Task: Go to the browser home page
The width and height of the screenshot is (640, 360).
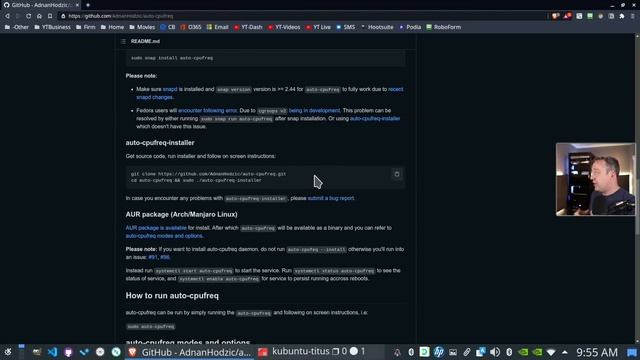Action: [39, 16]
